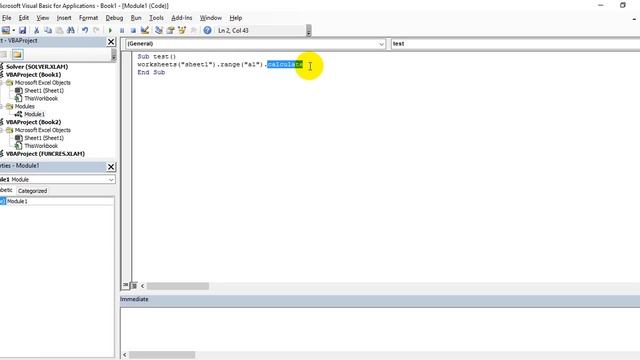Open Object Browser toolbar icon
This screenshot has height=360, width=640.
(x=182, y=30)
